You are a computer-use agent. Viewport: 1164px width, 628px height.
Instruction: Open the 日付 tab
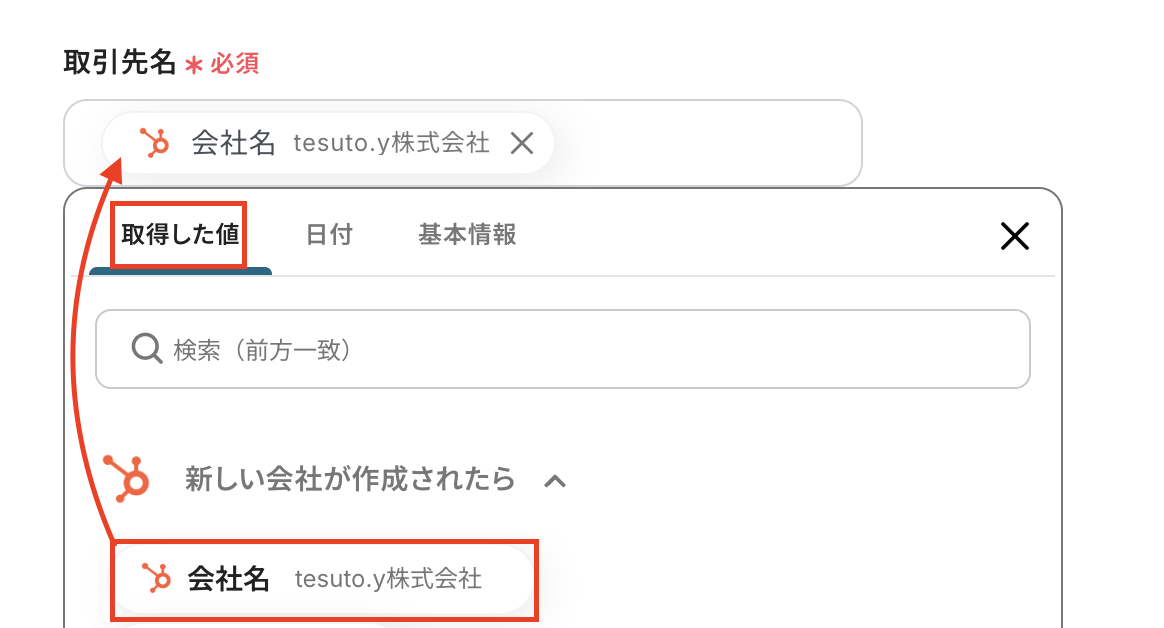pos(329,235)
